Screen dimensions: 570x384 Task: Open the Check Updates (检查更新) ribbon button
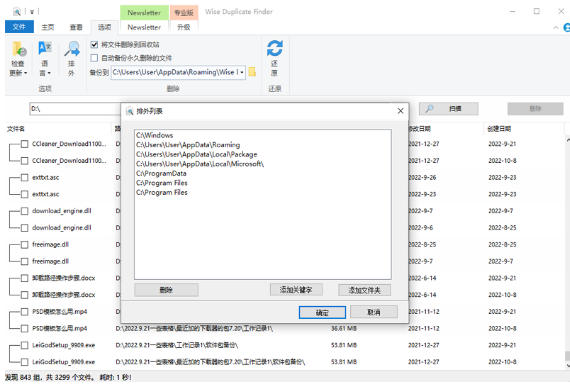click(x=18, y=59)
